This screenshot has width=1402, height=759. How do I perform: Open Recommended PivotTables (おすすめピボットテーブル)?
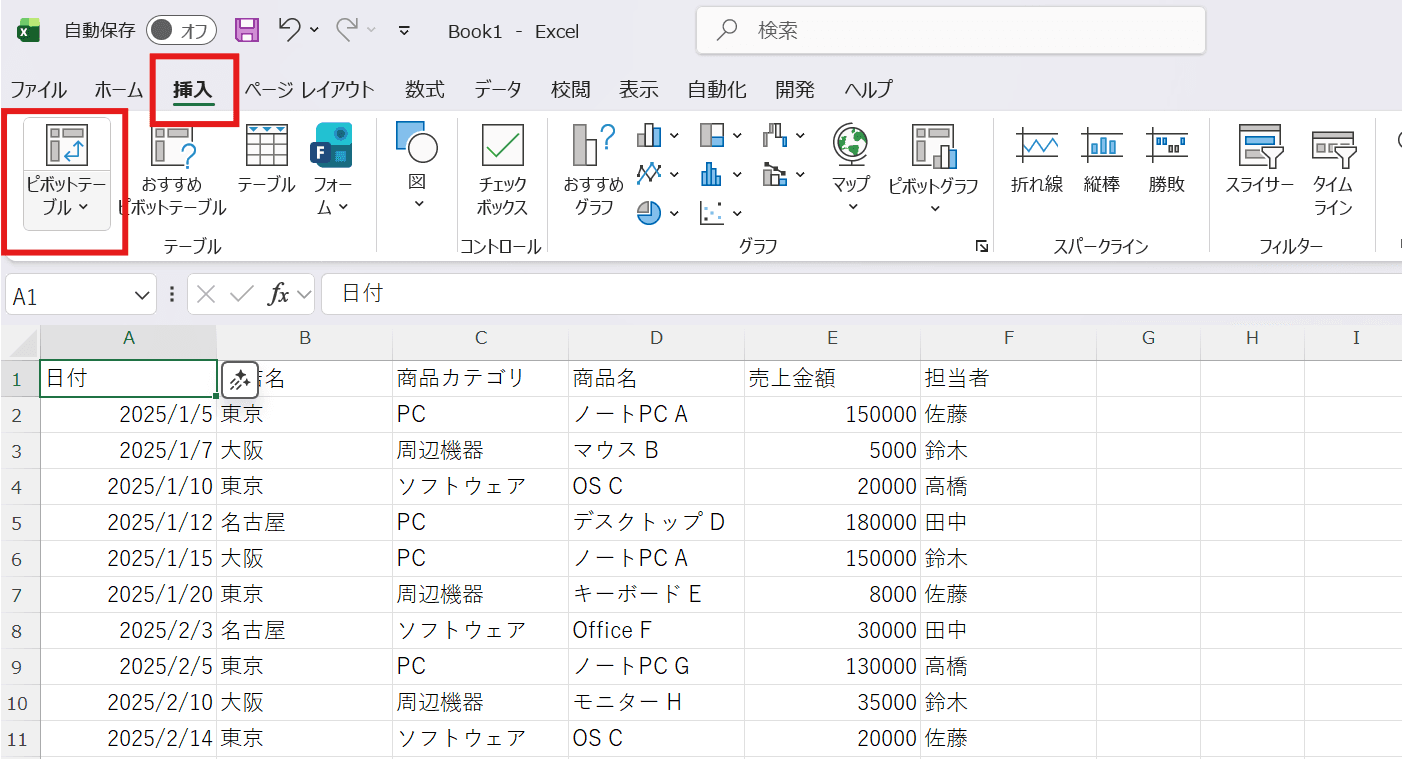(172, 147)
